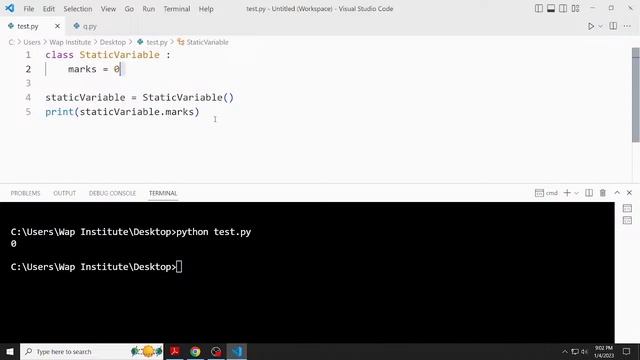Close the test.py tab
Image resolution: width=640 pixels, height=360 pixels.
(57, 26)
